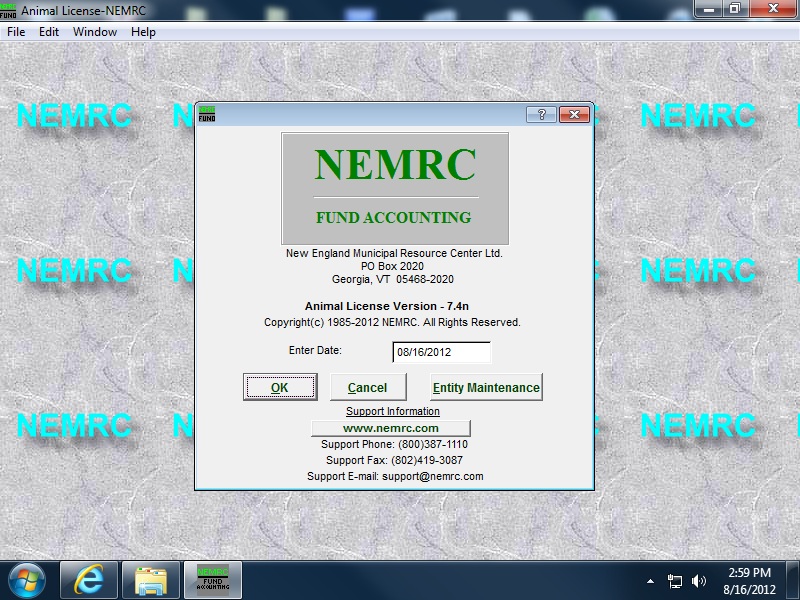Screen dimensions: 800x600
Task: Click the Support Information heading
Action: [x=392, y=411]
